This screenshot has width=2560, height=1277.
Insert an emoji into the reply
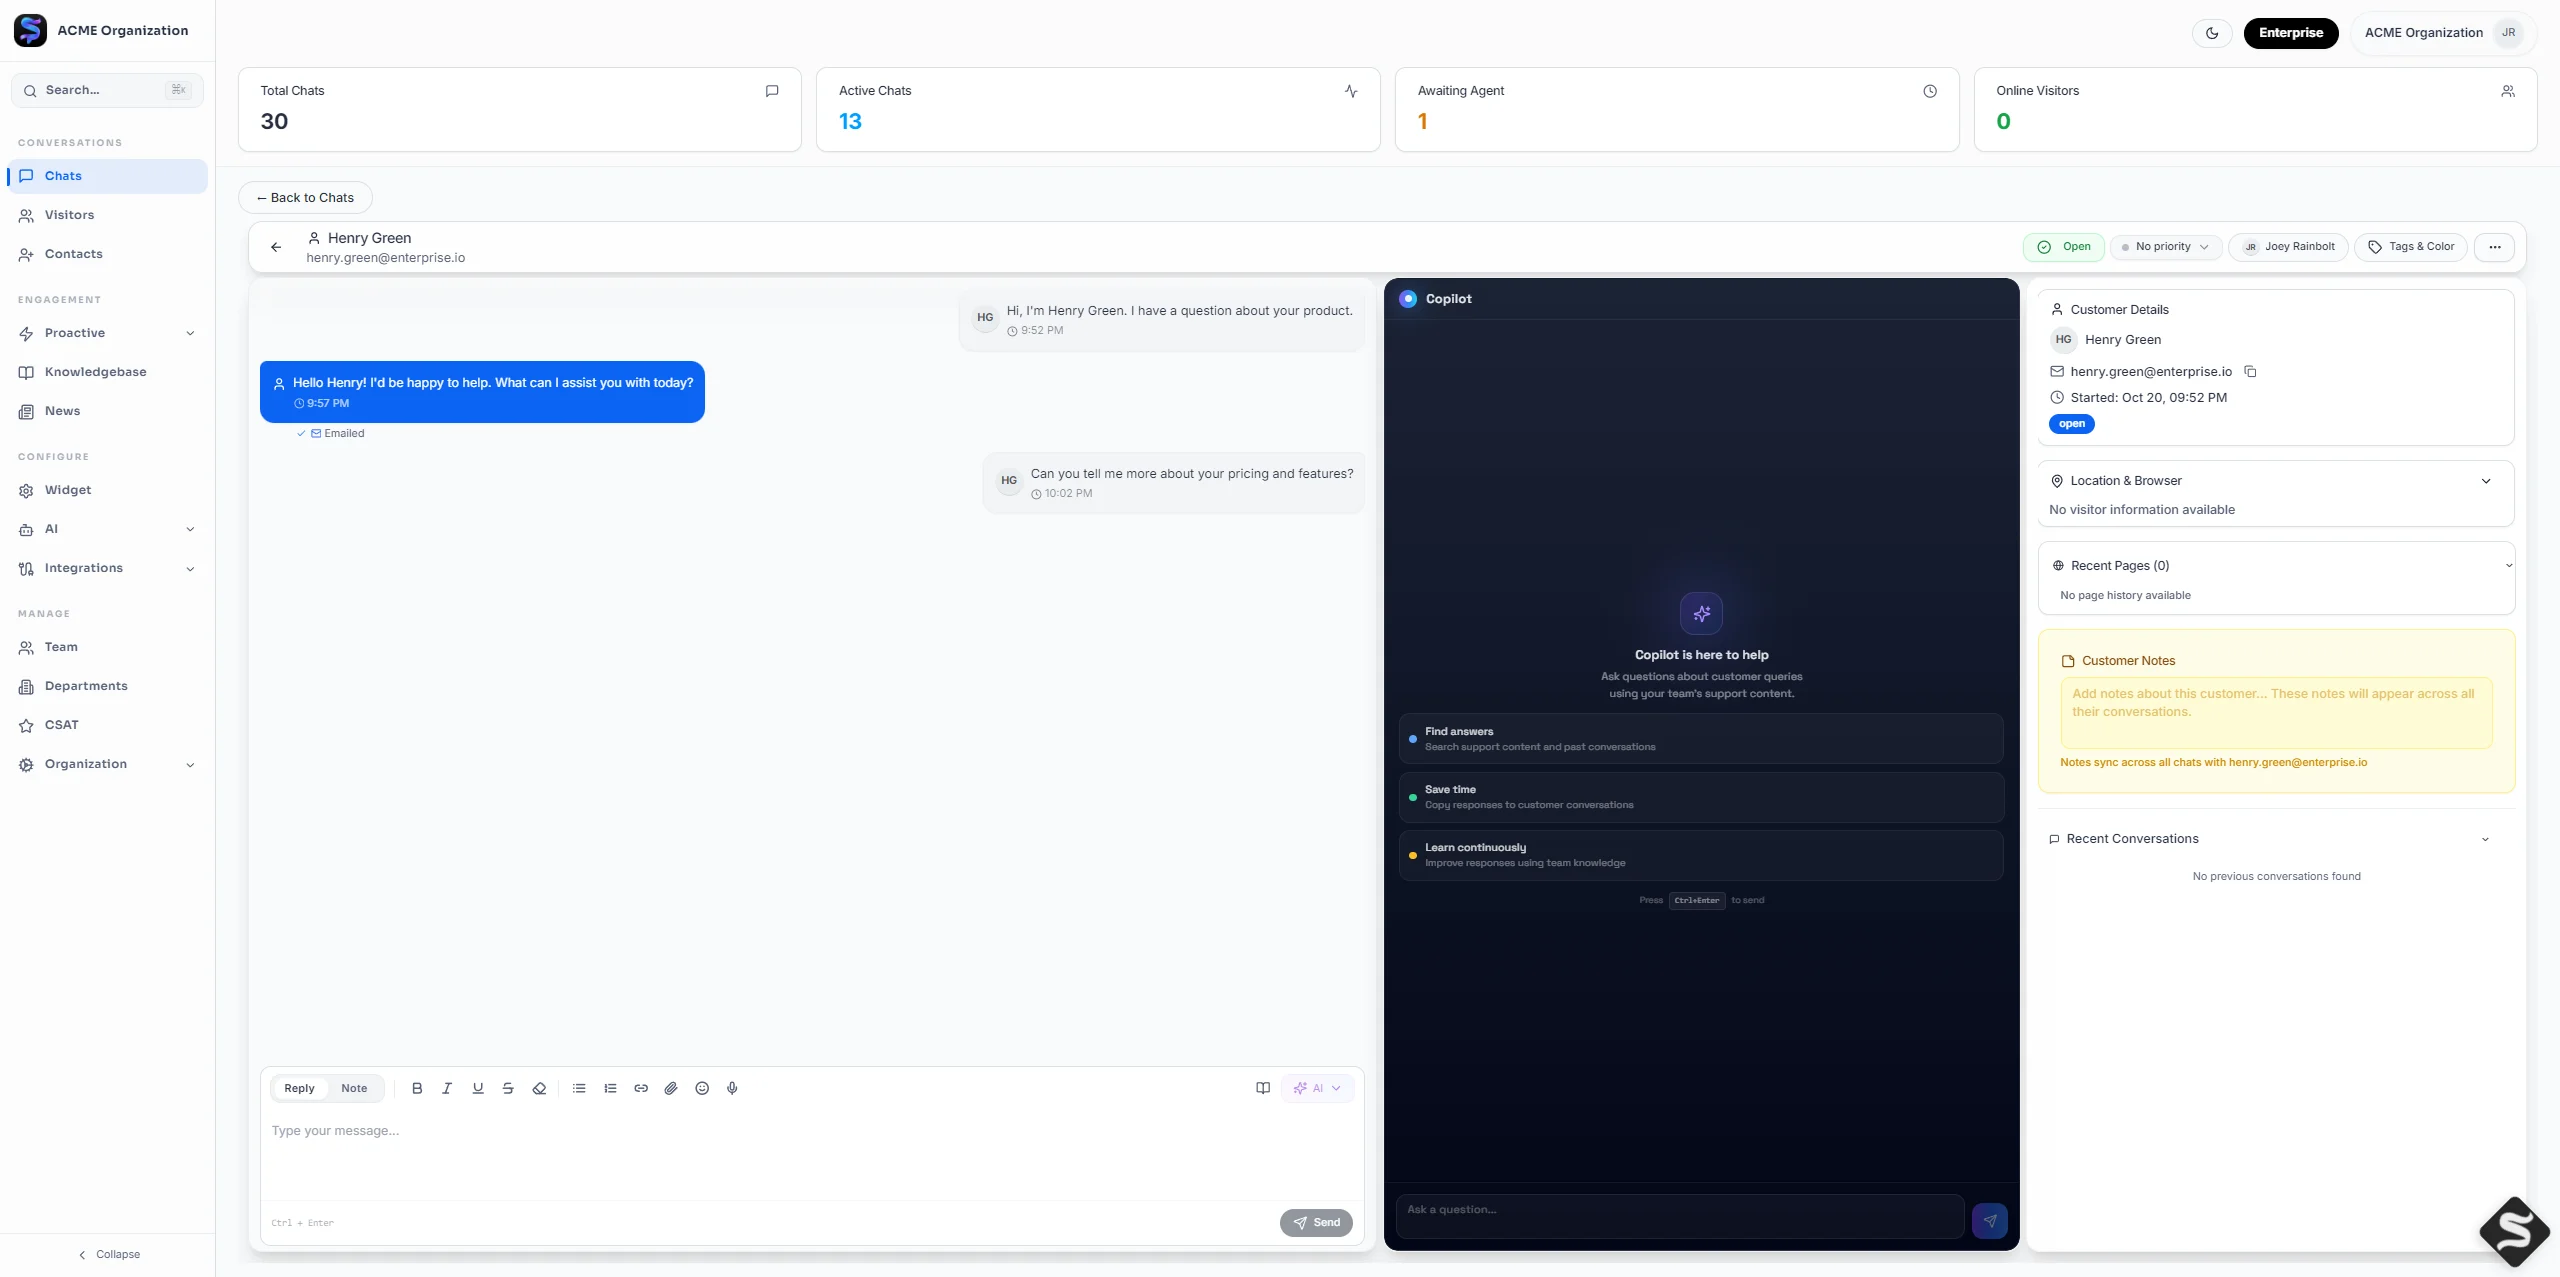click(x=702, y=1088)
